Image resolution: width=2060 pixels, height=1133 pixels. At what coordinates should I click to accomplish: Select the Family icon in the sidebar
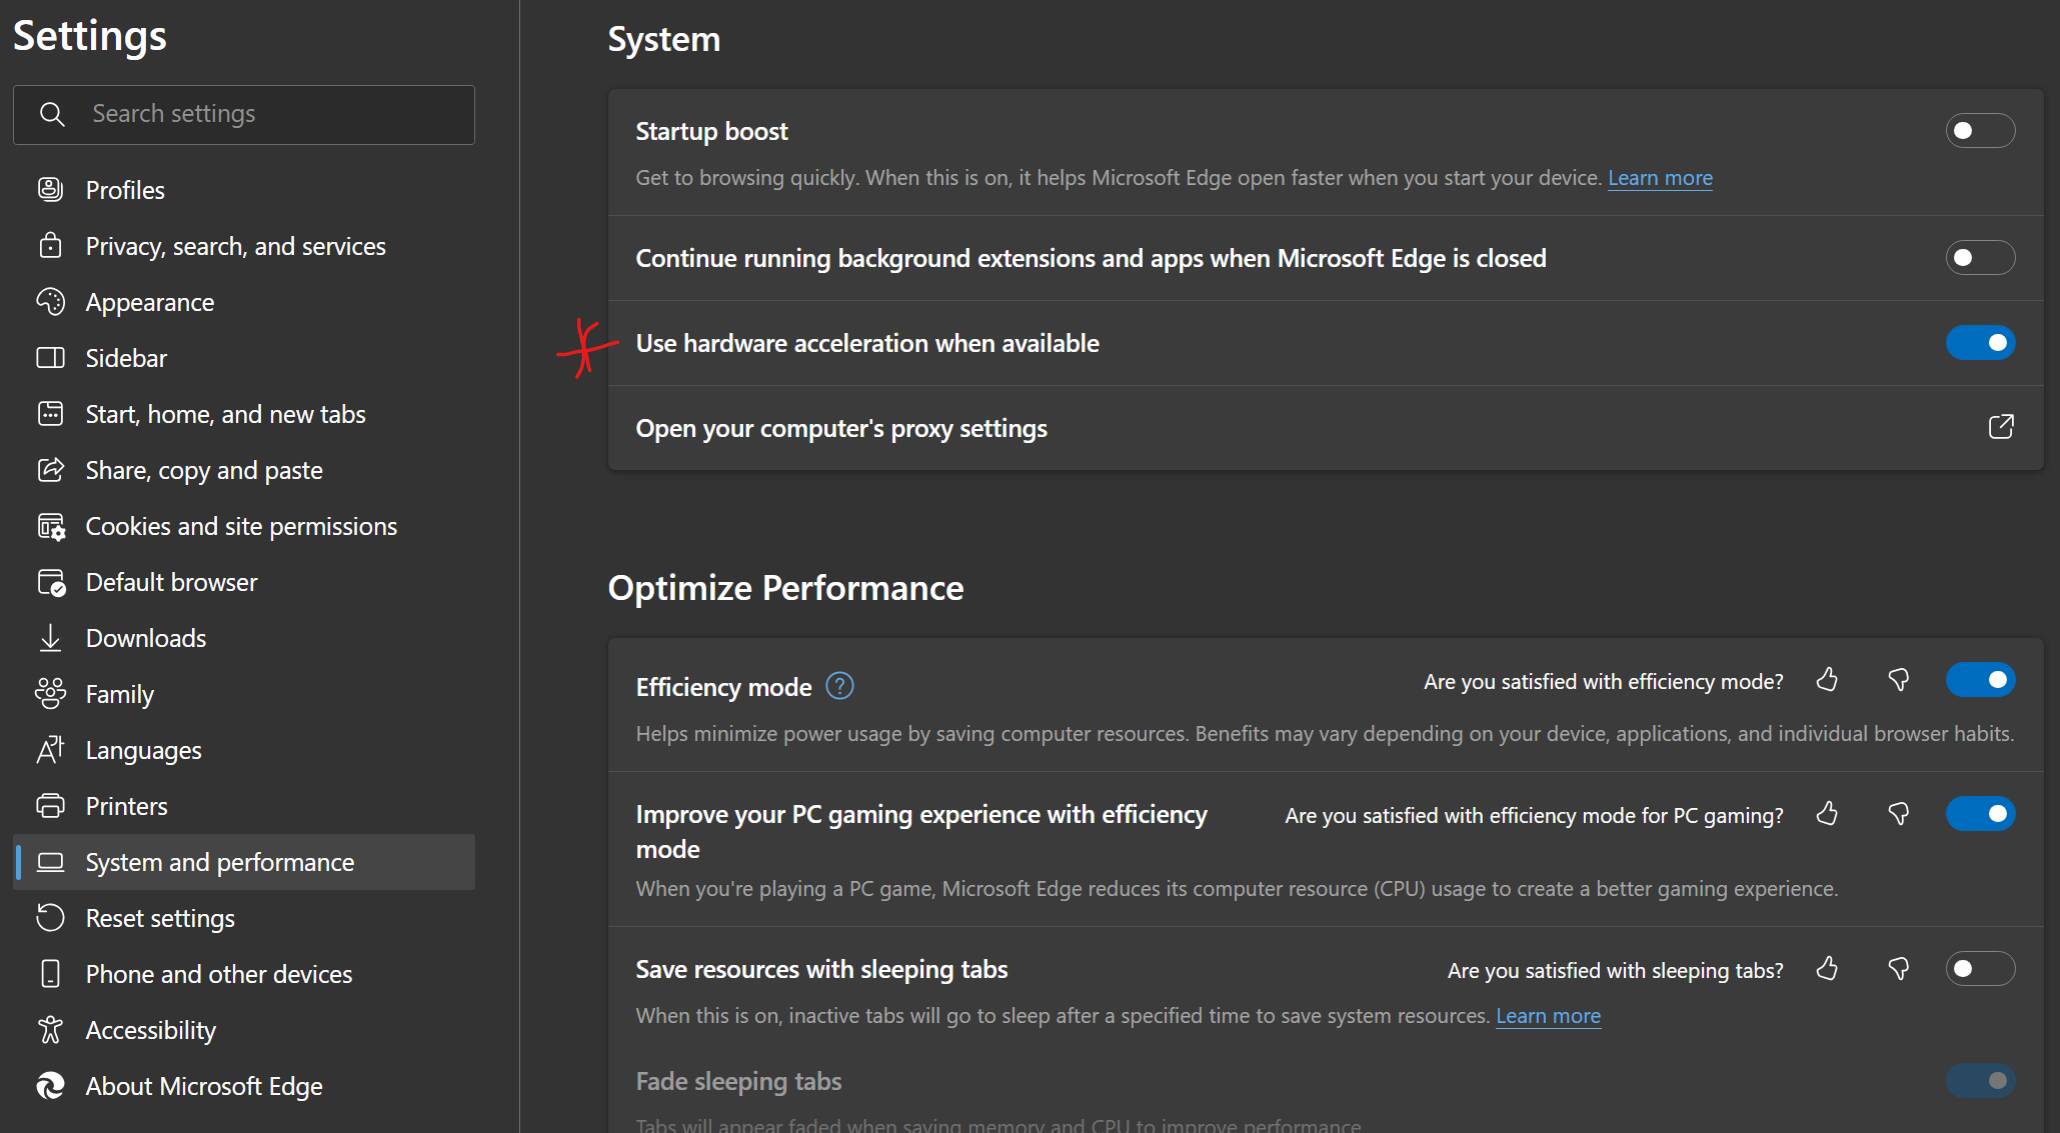(51, 693)
